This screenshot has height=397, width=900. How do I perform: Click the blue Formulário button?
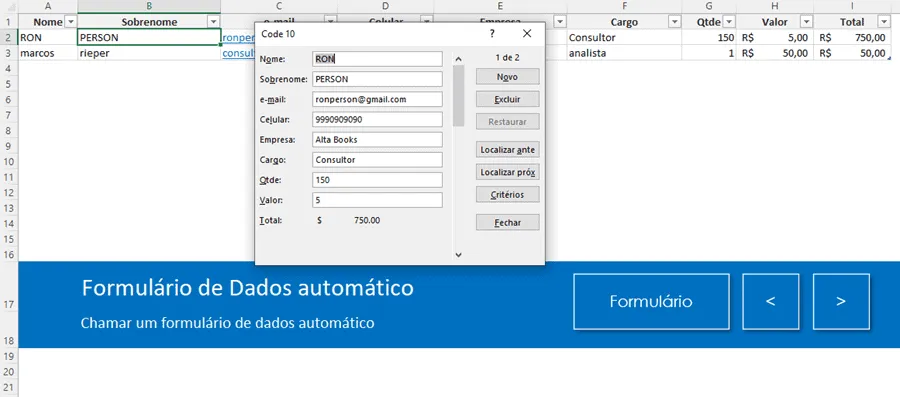pyautogui.click(x=651, y=302)
